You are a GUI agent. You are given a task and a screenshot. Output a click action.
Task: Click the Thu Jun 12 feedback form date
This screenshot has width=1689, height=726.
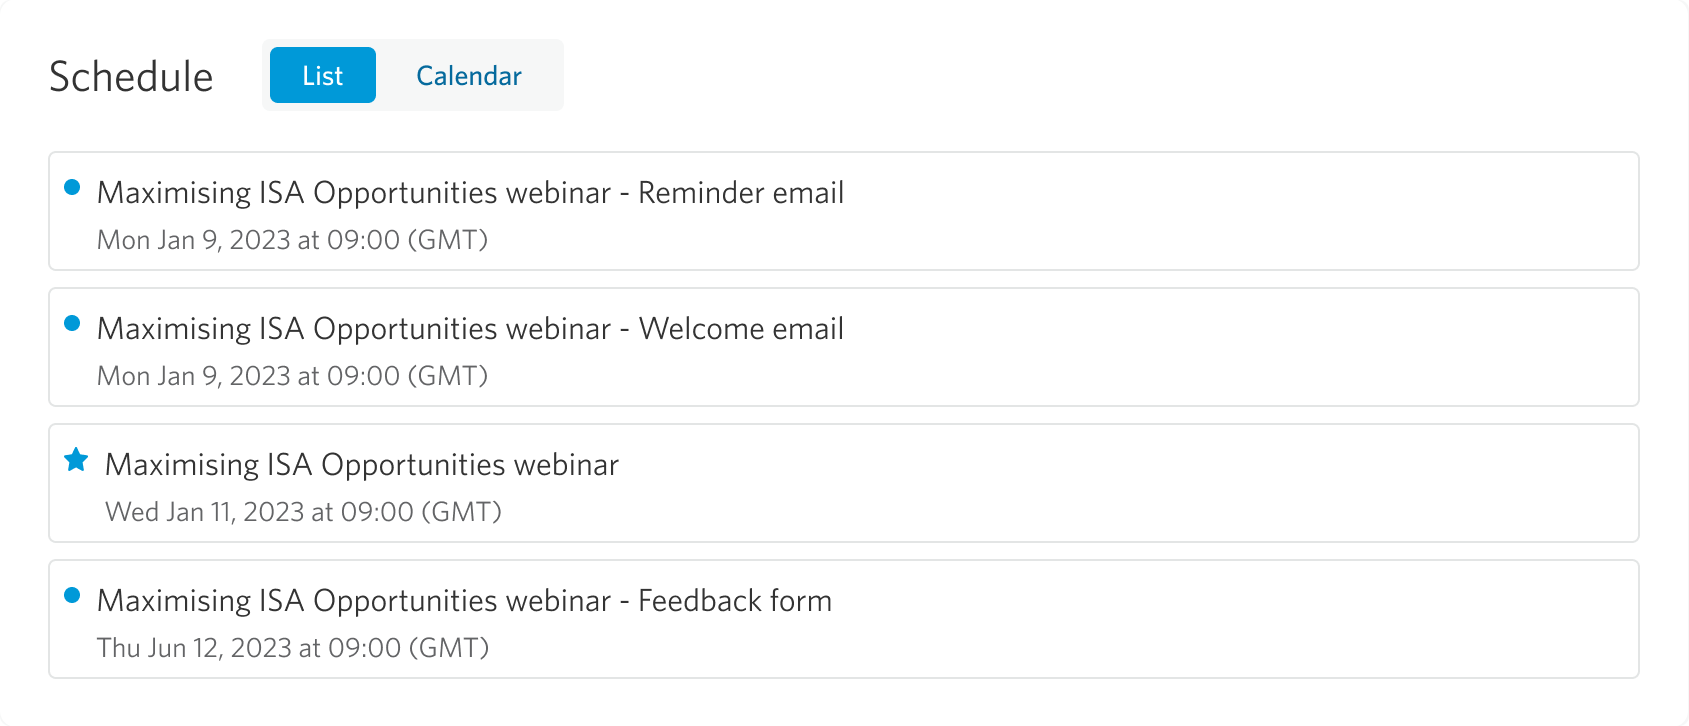coord(293,647)
